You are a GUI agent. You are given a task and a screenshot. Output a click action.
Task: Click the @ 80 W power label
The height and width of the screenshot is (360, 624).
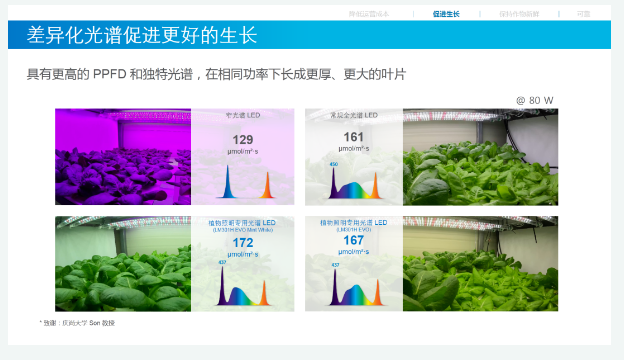tap(535, 100)
